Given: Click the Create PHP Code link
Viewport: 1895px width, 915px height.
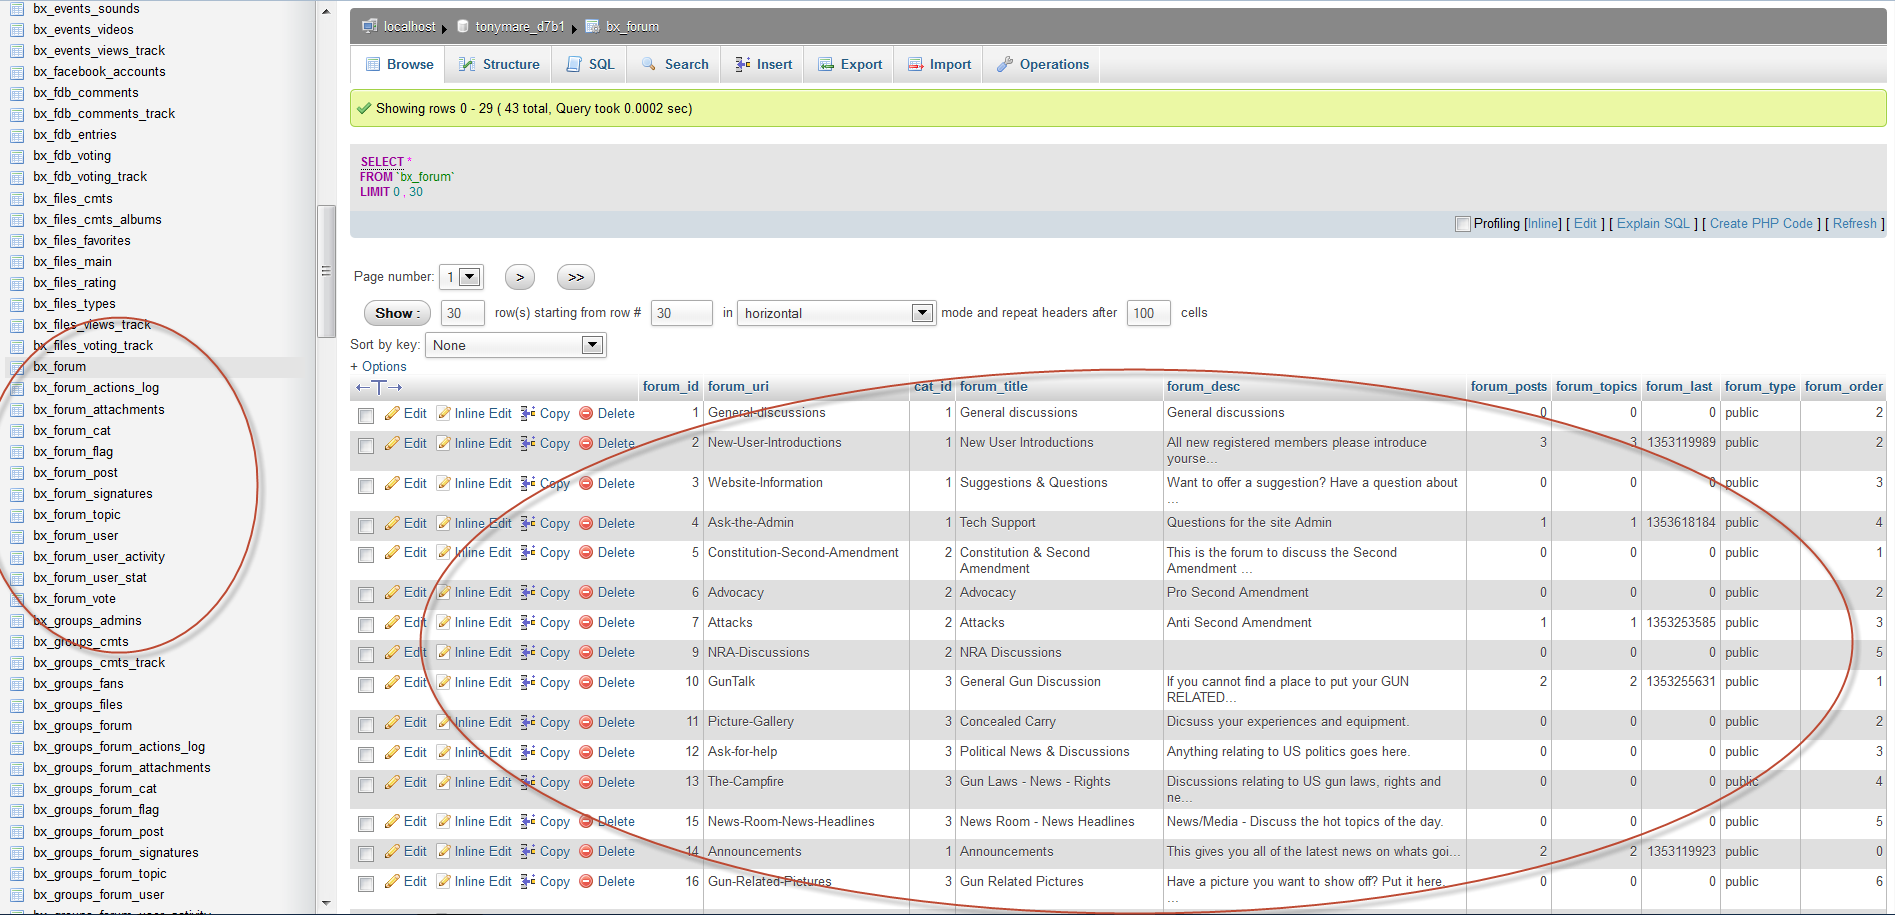Looking at the screenshot, I should 1760,224.
